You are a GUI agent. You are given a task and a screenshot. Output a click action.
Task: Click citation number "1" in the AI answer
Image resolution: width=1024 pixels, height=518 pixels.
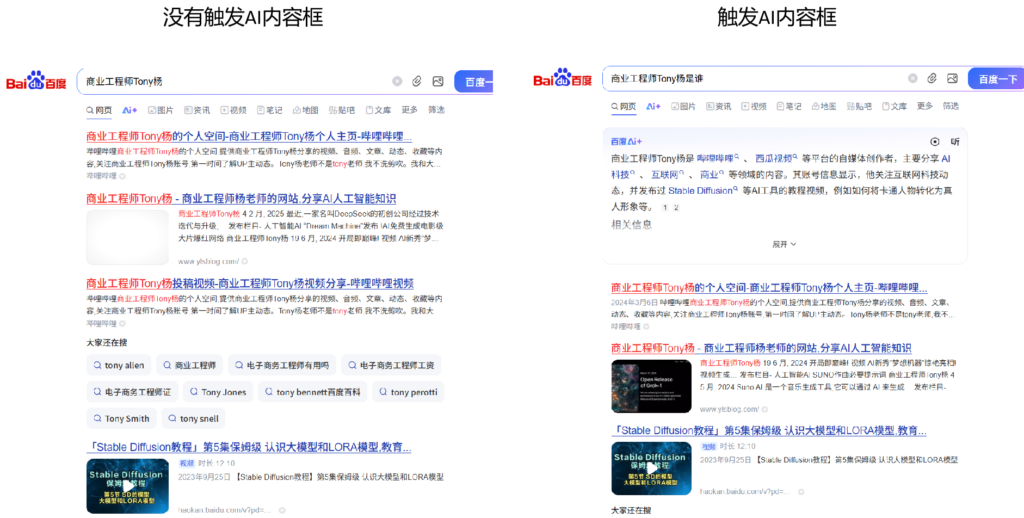coord(664,207)
